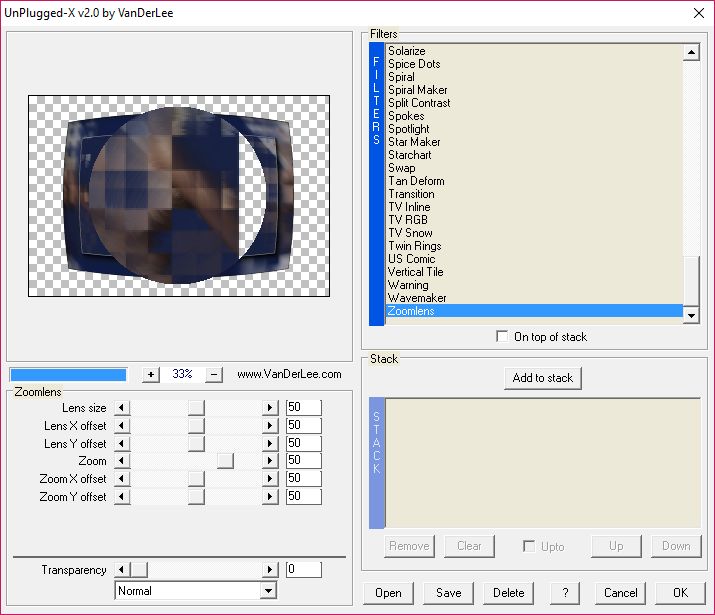Select the Vertical Tile filter
This screenshot has width=715, height=615.
[415, 272]
